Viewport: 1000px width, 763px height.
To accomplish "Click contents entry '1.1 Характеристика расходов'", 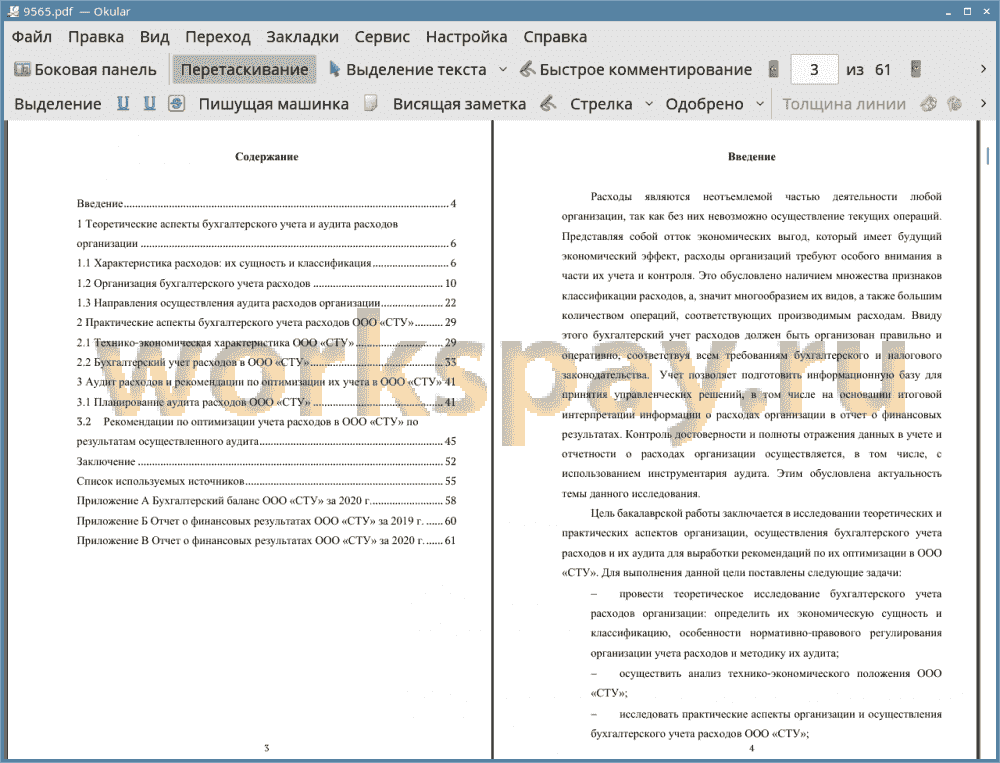I will click(267, 263).
